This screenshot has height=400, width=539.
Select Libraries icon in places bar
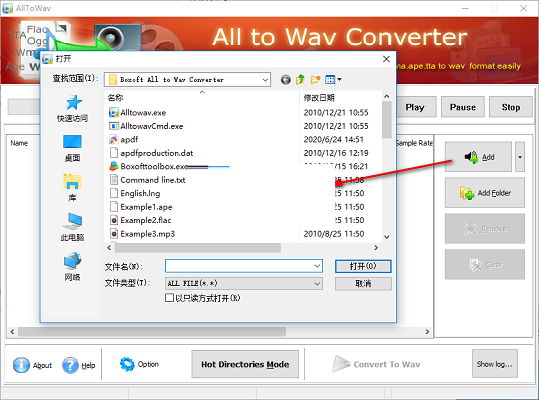(x=72, y=181)
